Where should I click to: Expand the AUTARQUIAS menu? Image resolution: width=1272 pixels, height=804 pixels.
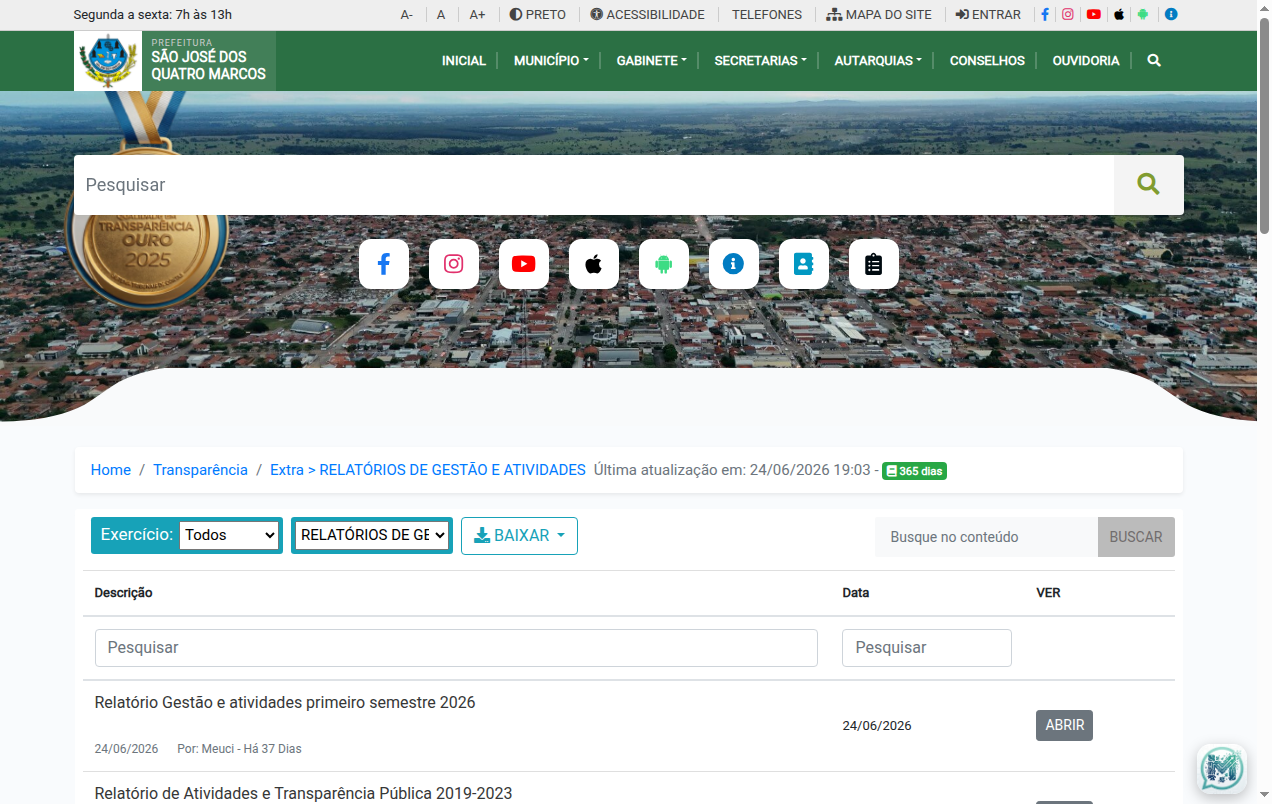tap(878, 61)
